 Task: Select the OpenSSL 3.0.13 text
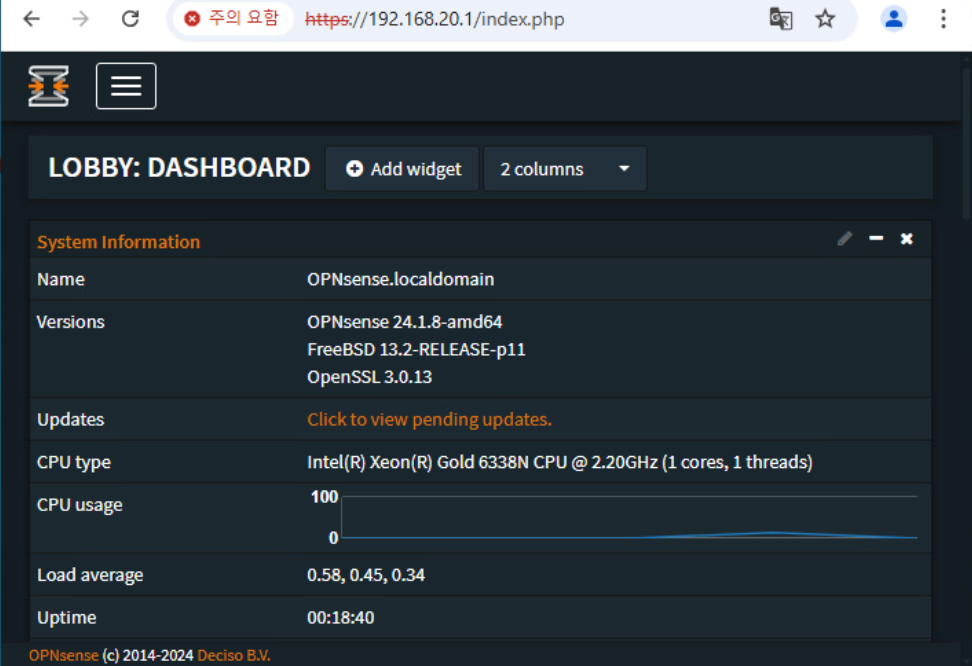click(x=369, y=377)
